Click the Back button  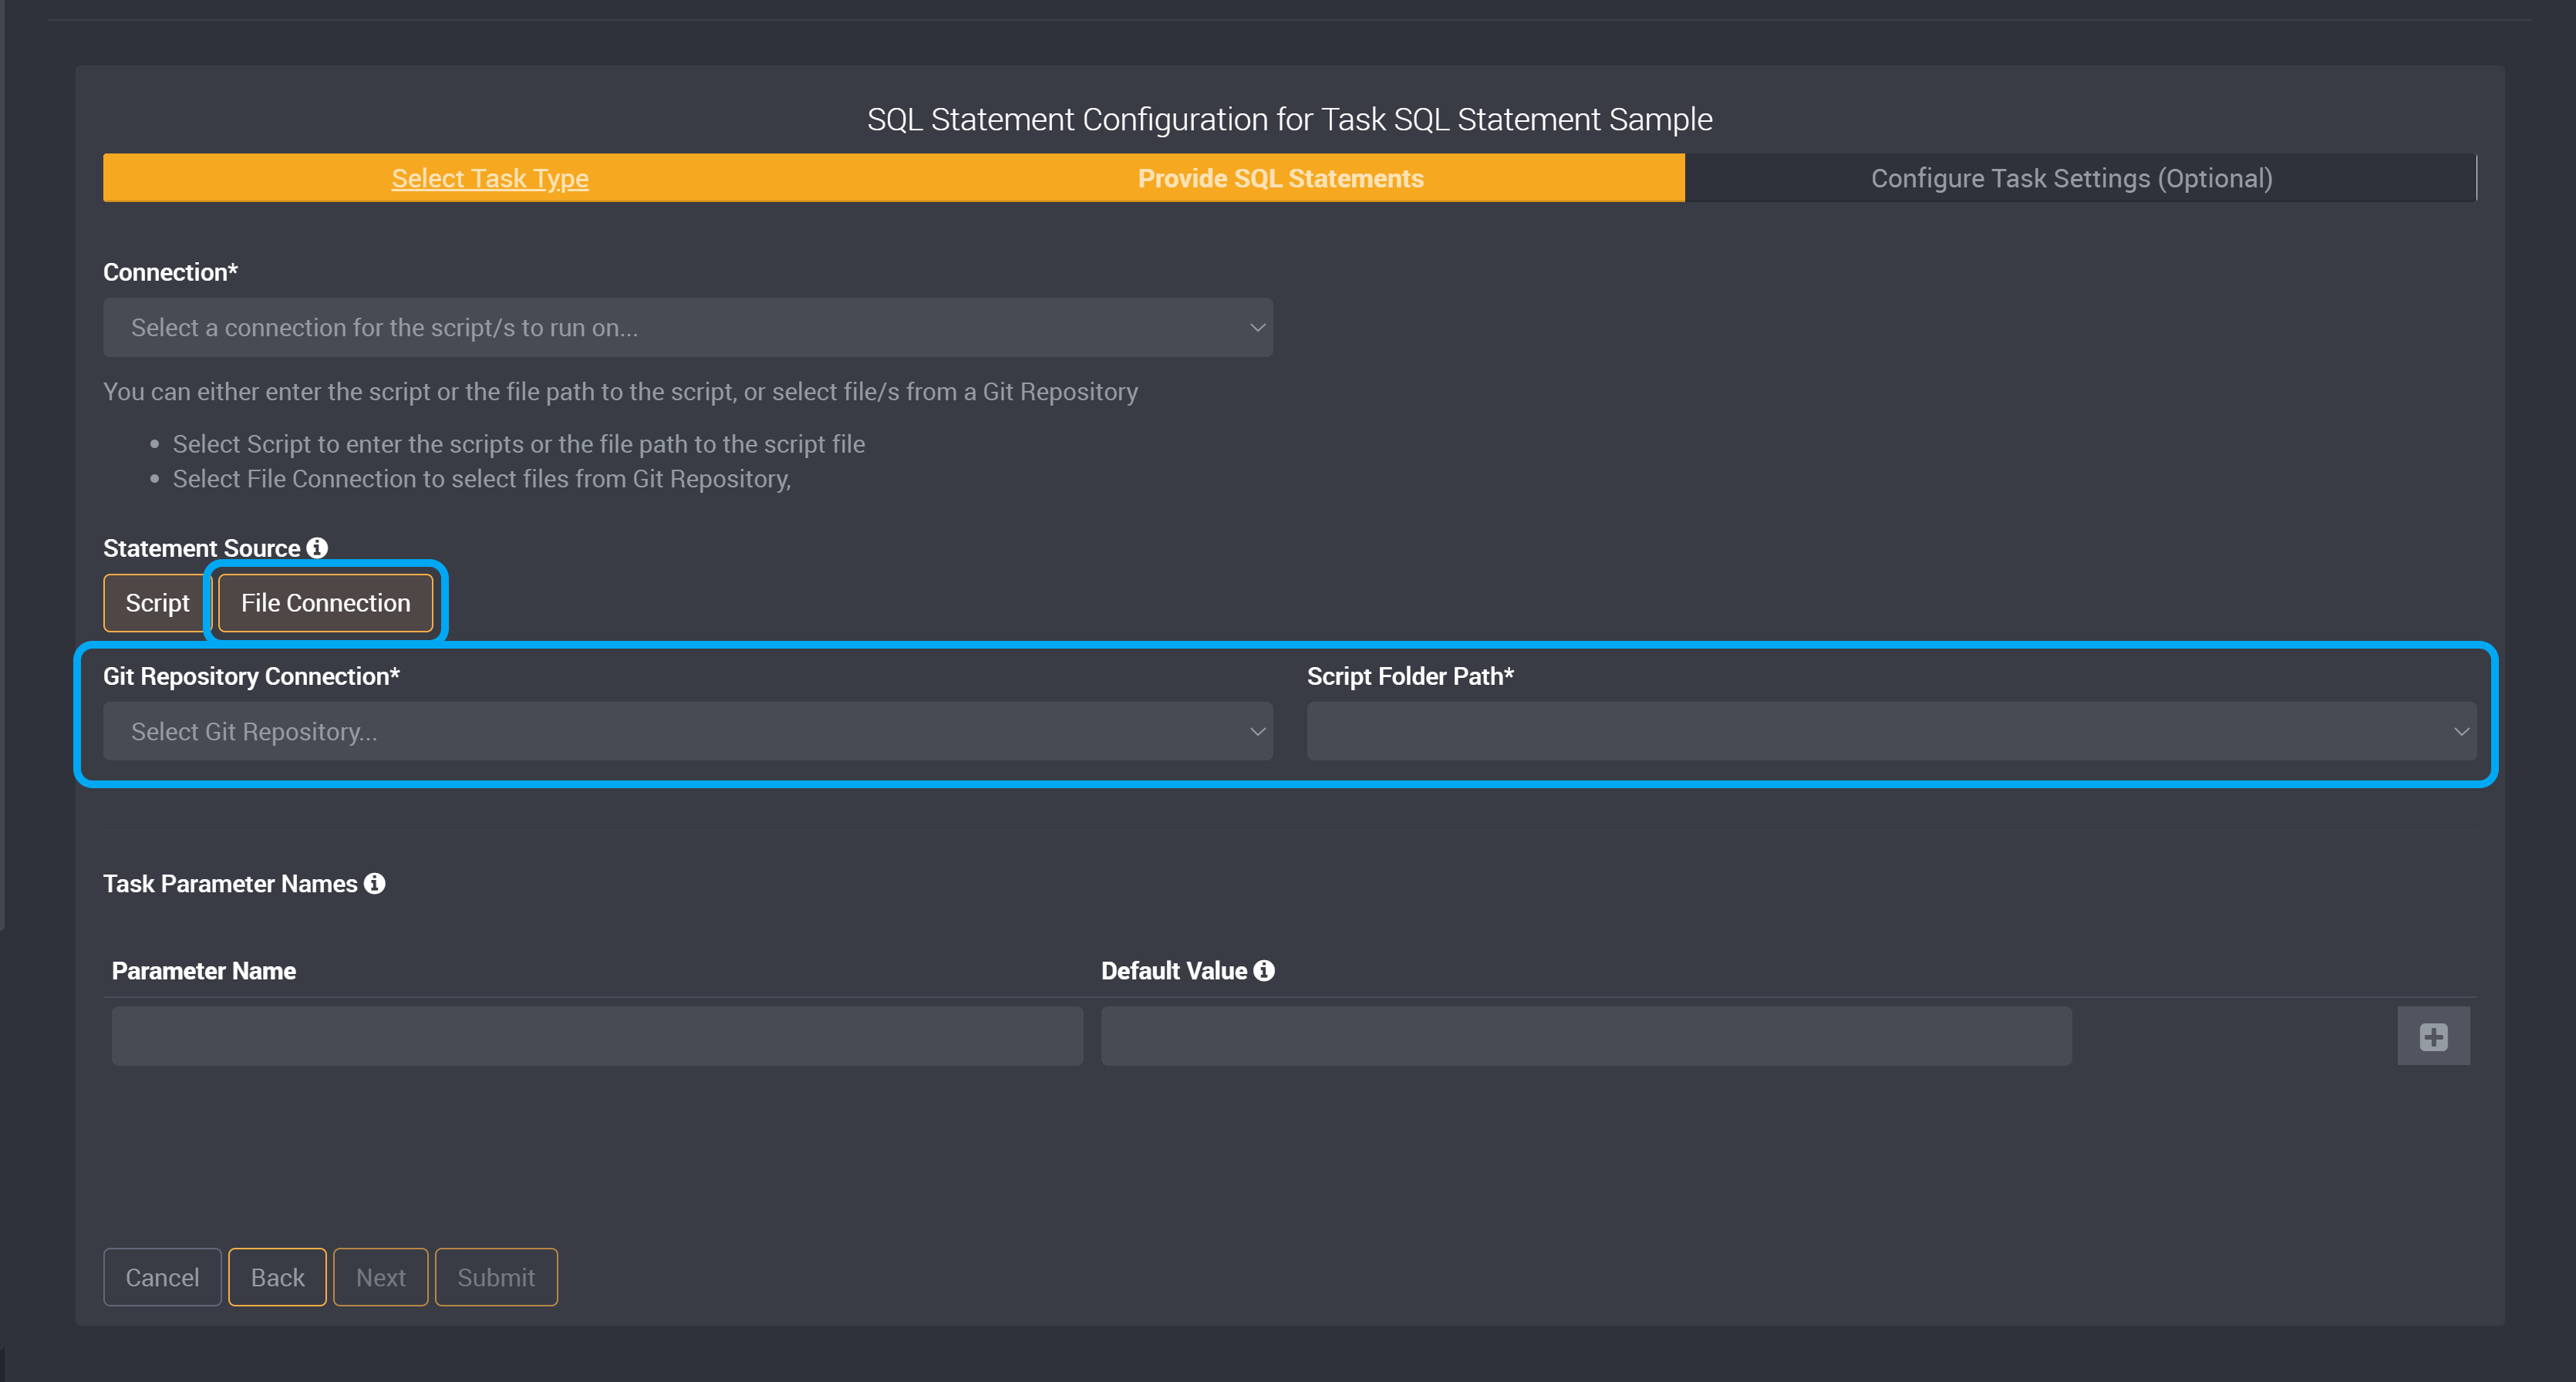pyautogui.click(x=277, y=1277)
